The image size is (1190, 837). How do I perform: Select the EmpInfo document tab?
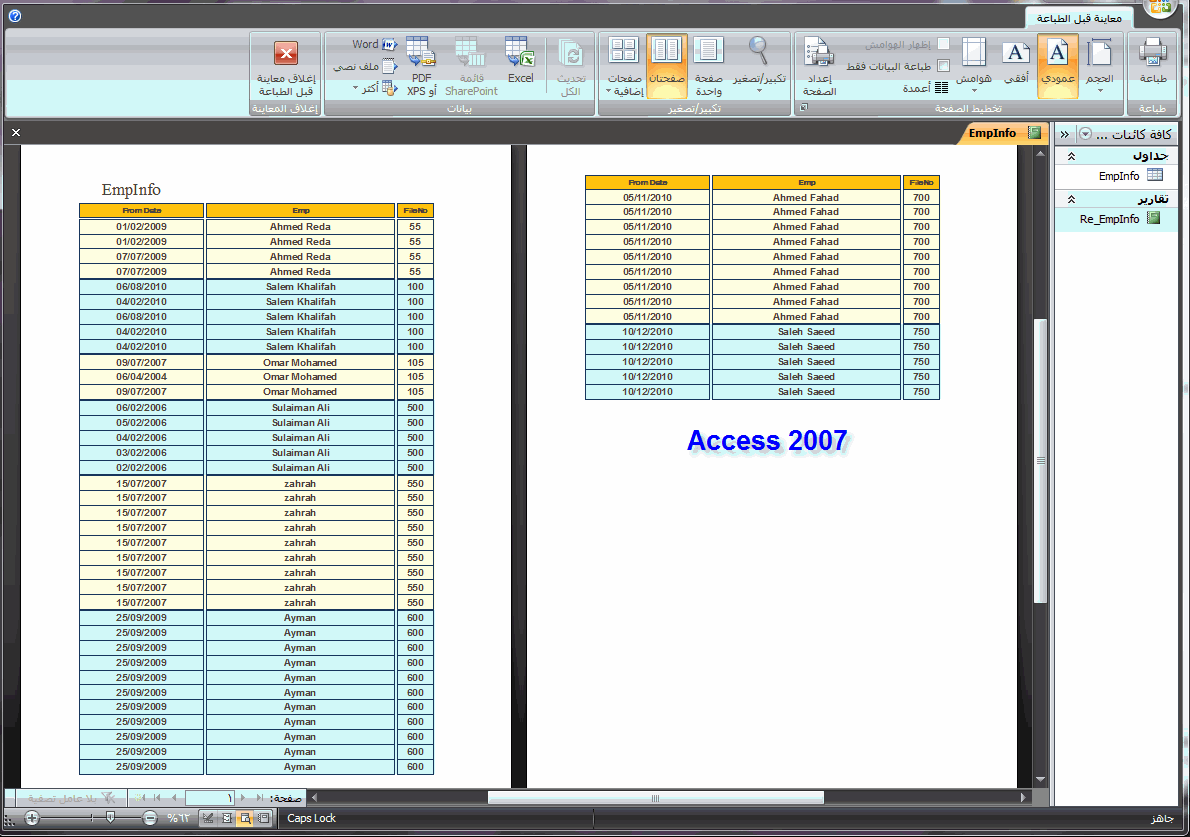click(x=1000, y=134)
